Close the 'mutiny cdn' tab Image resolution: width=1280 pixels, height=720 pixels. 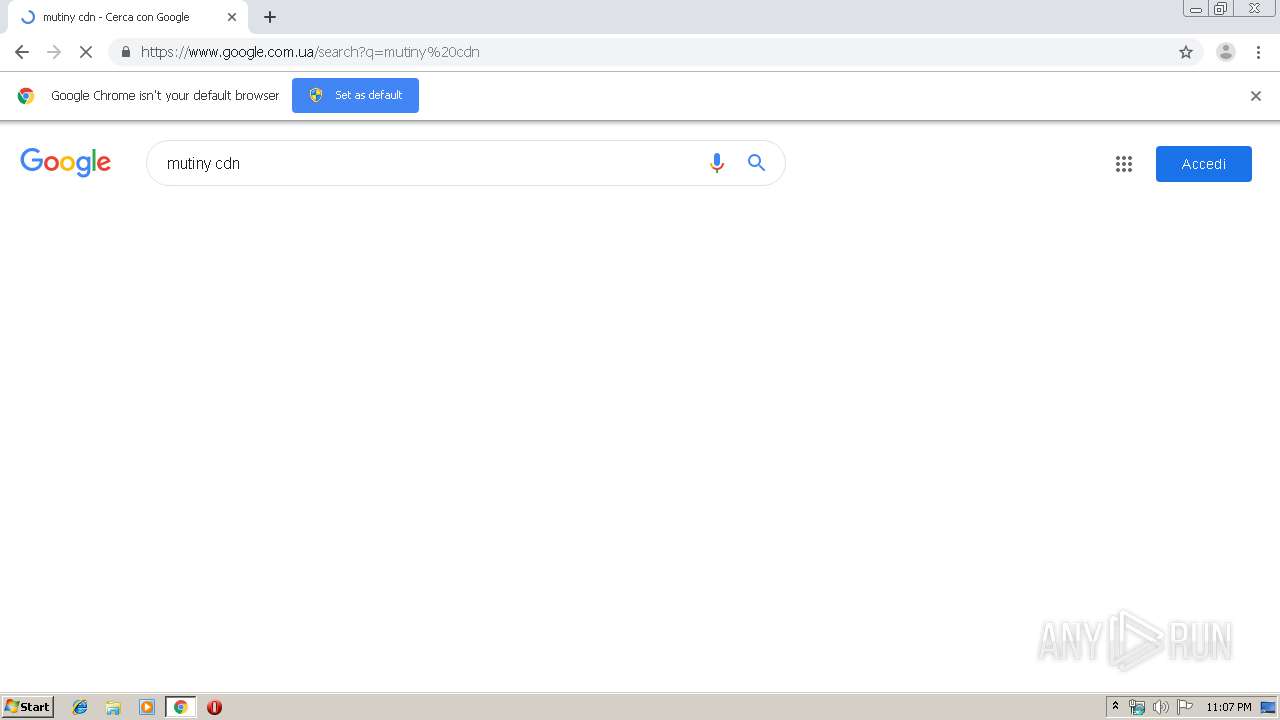click(232, 17)
